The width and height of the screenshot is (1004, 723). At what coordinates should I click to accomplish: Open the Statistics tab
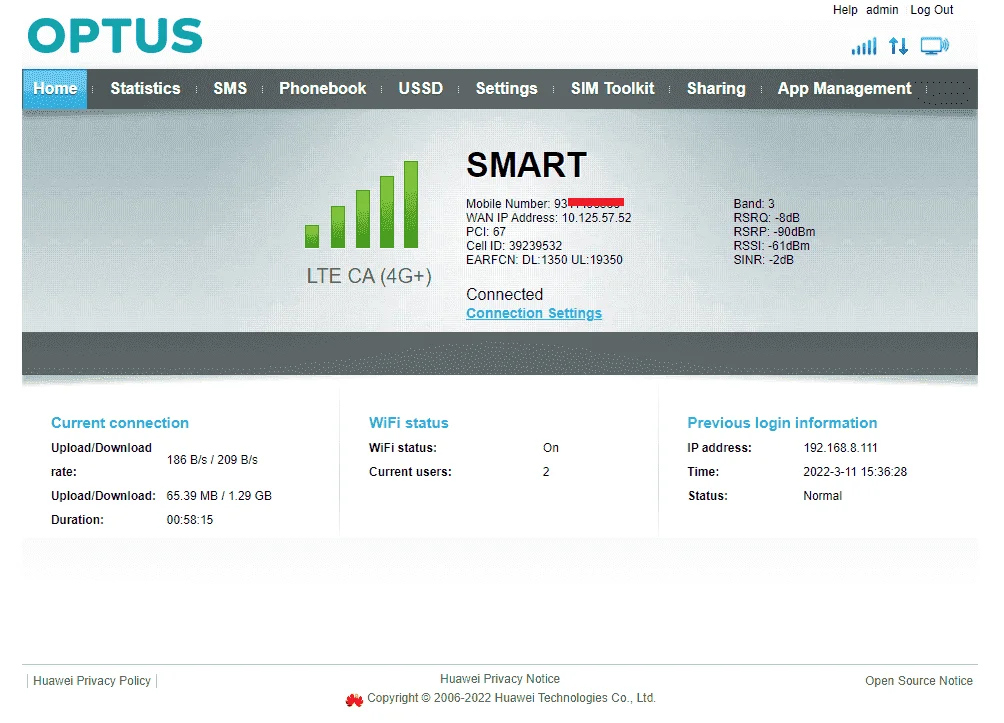click(x=145, y=88)
